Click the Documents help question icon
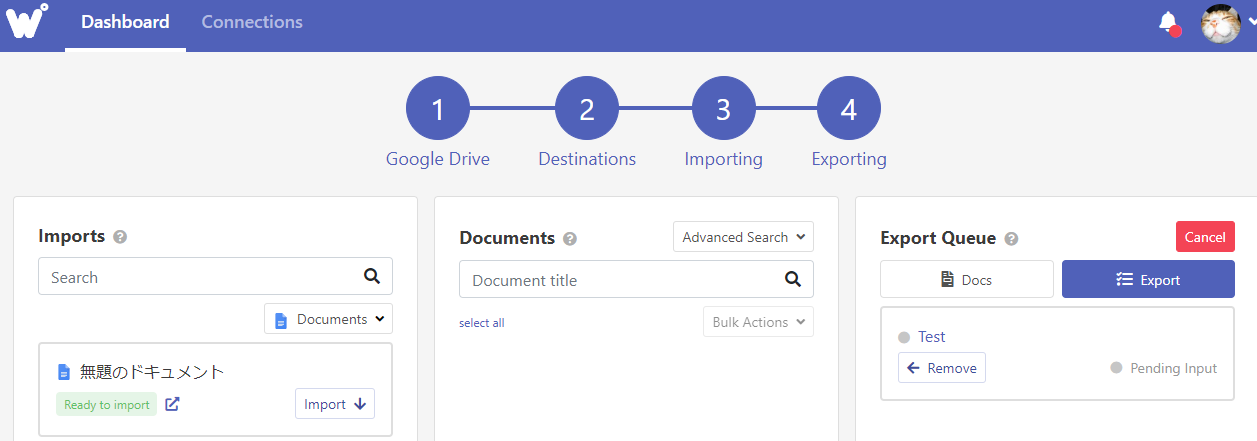 tap(570, 239)
